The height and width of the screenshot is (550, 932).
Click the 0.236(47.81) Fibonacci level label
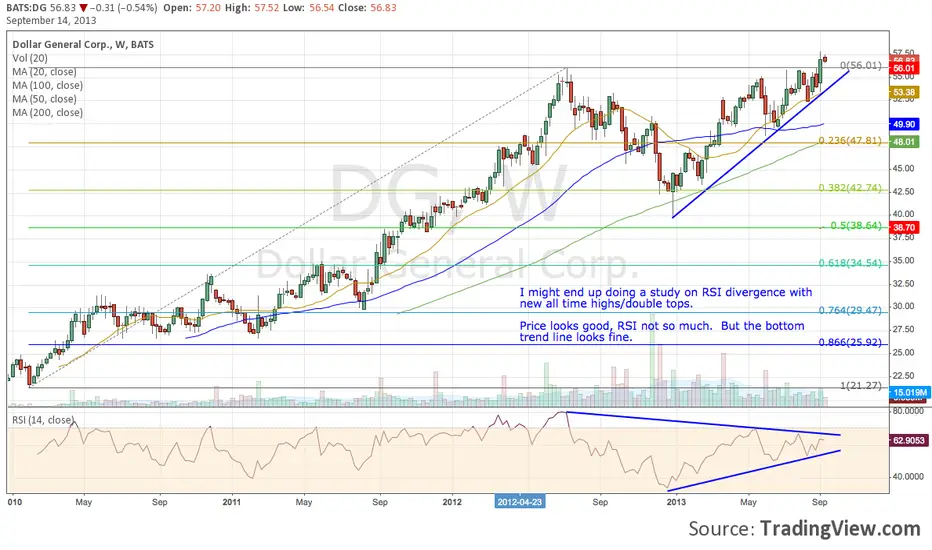coord(850,140)
